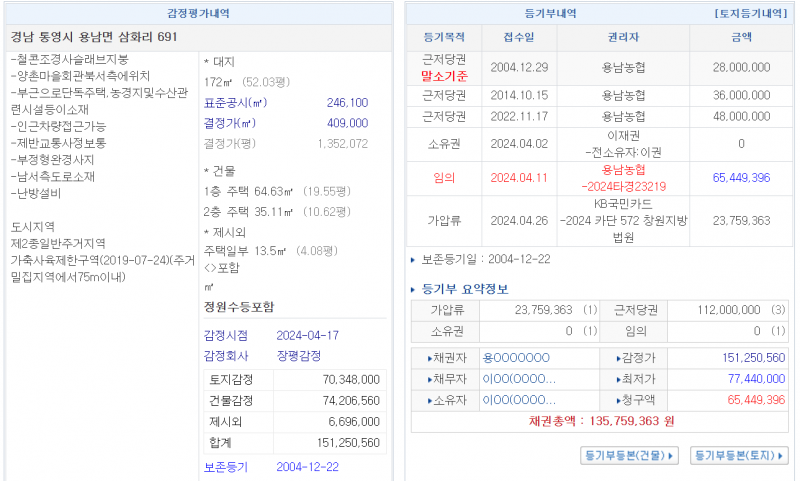Select the 28,000,000 amount cell

[741, 67]
